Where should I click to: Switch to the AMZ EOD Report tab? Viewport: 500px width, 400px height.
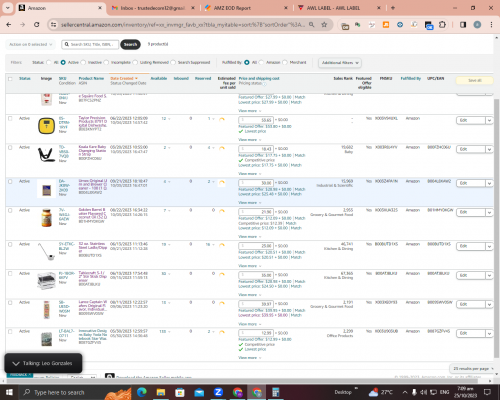point(246,8)
